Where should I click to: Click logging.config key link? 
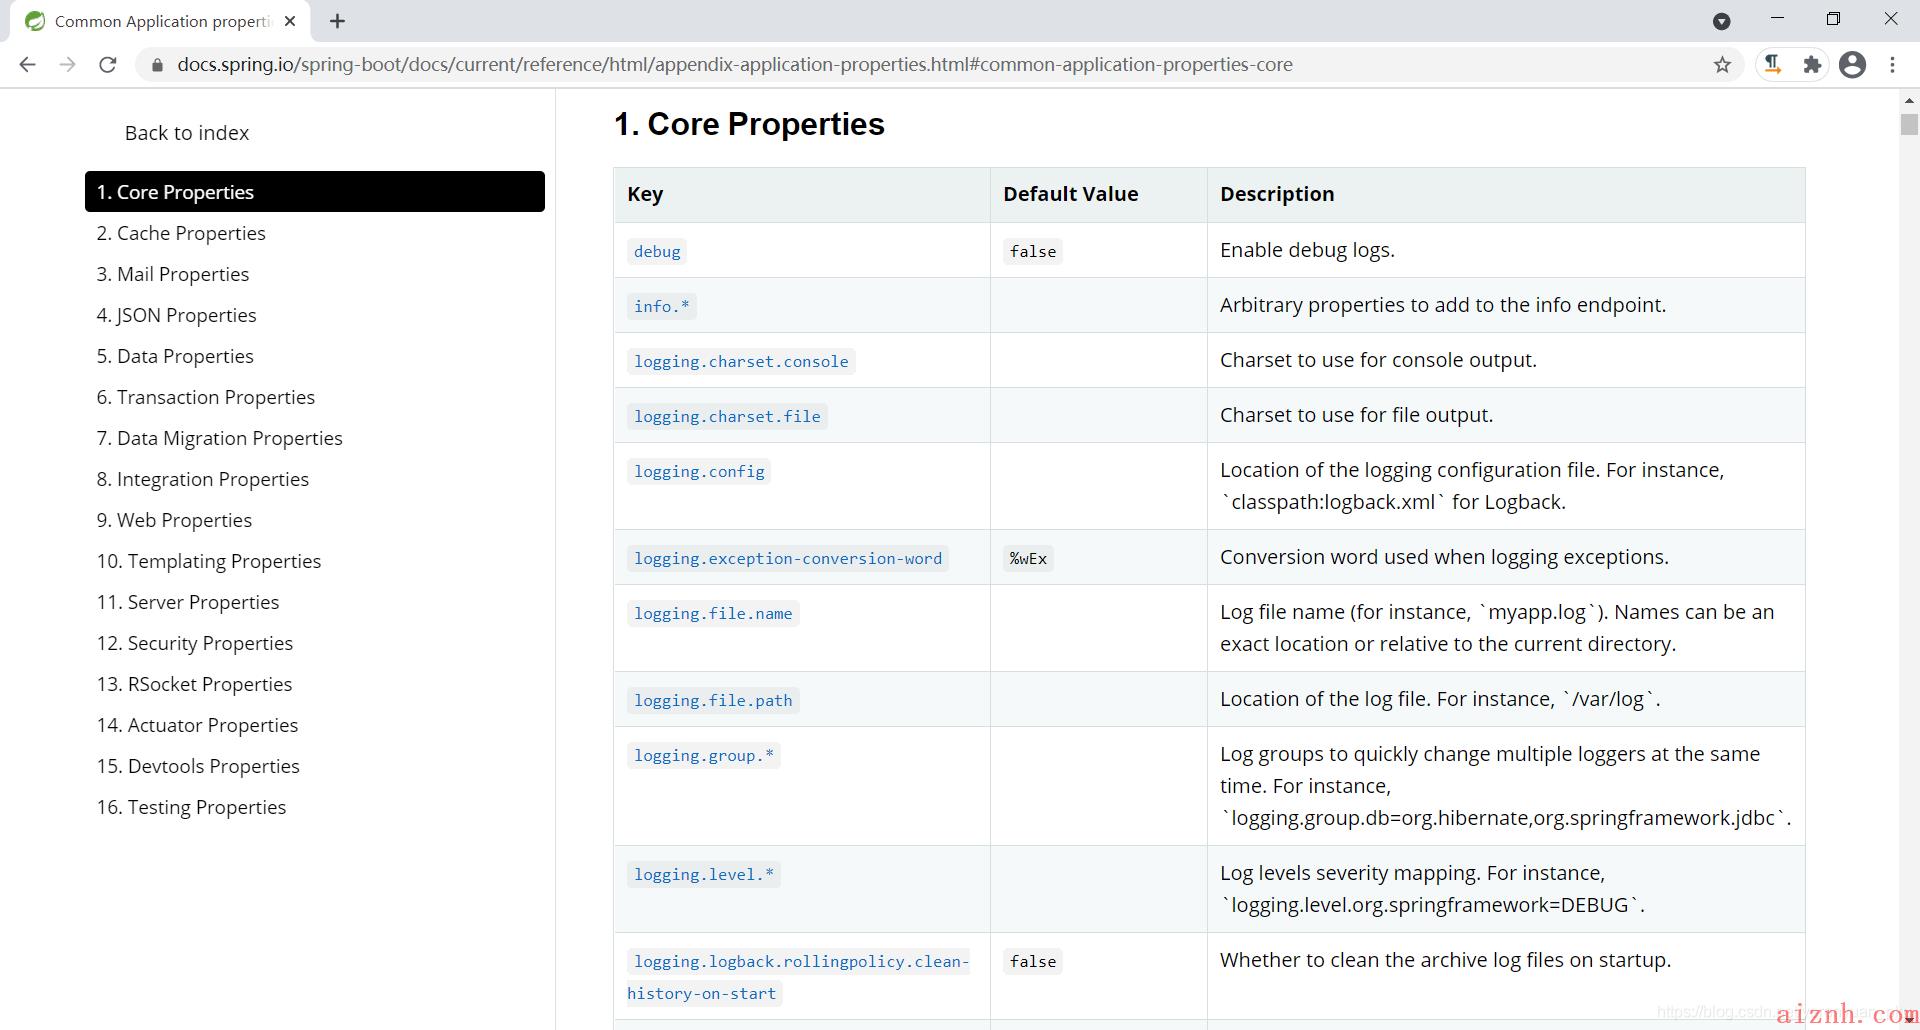699,472
